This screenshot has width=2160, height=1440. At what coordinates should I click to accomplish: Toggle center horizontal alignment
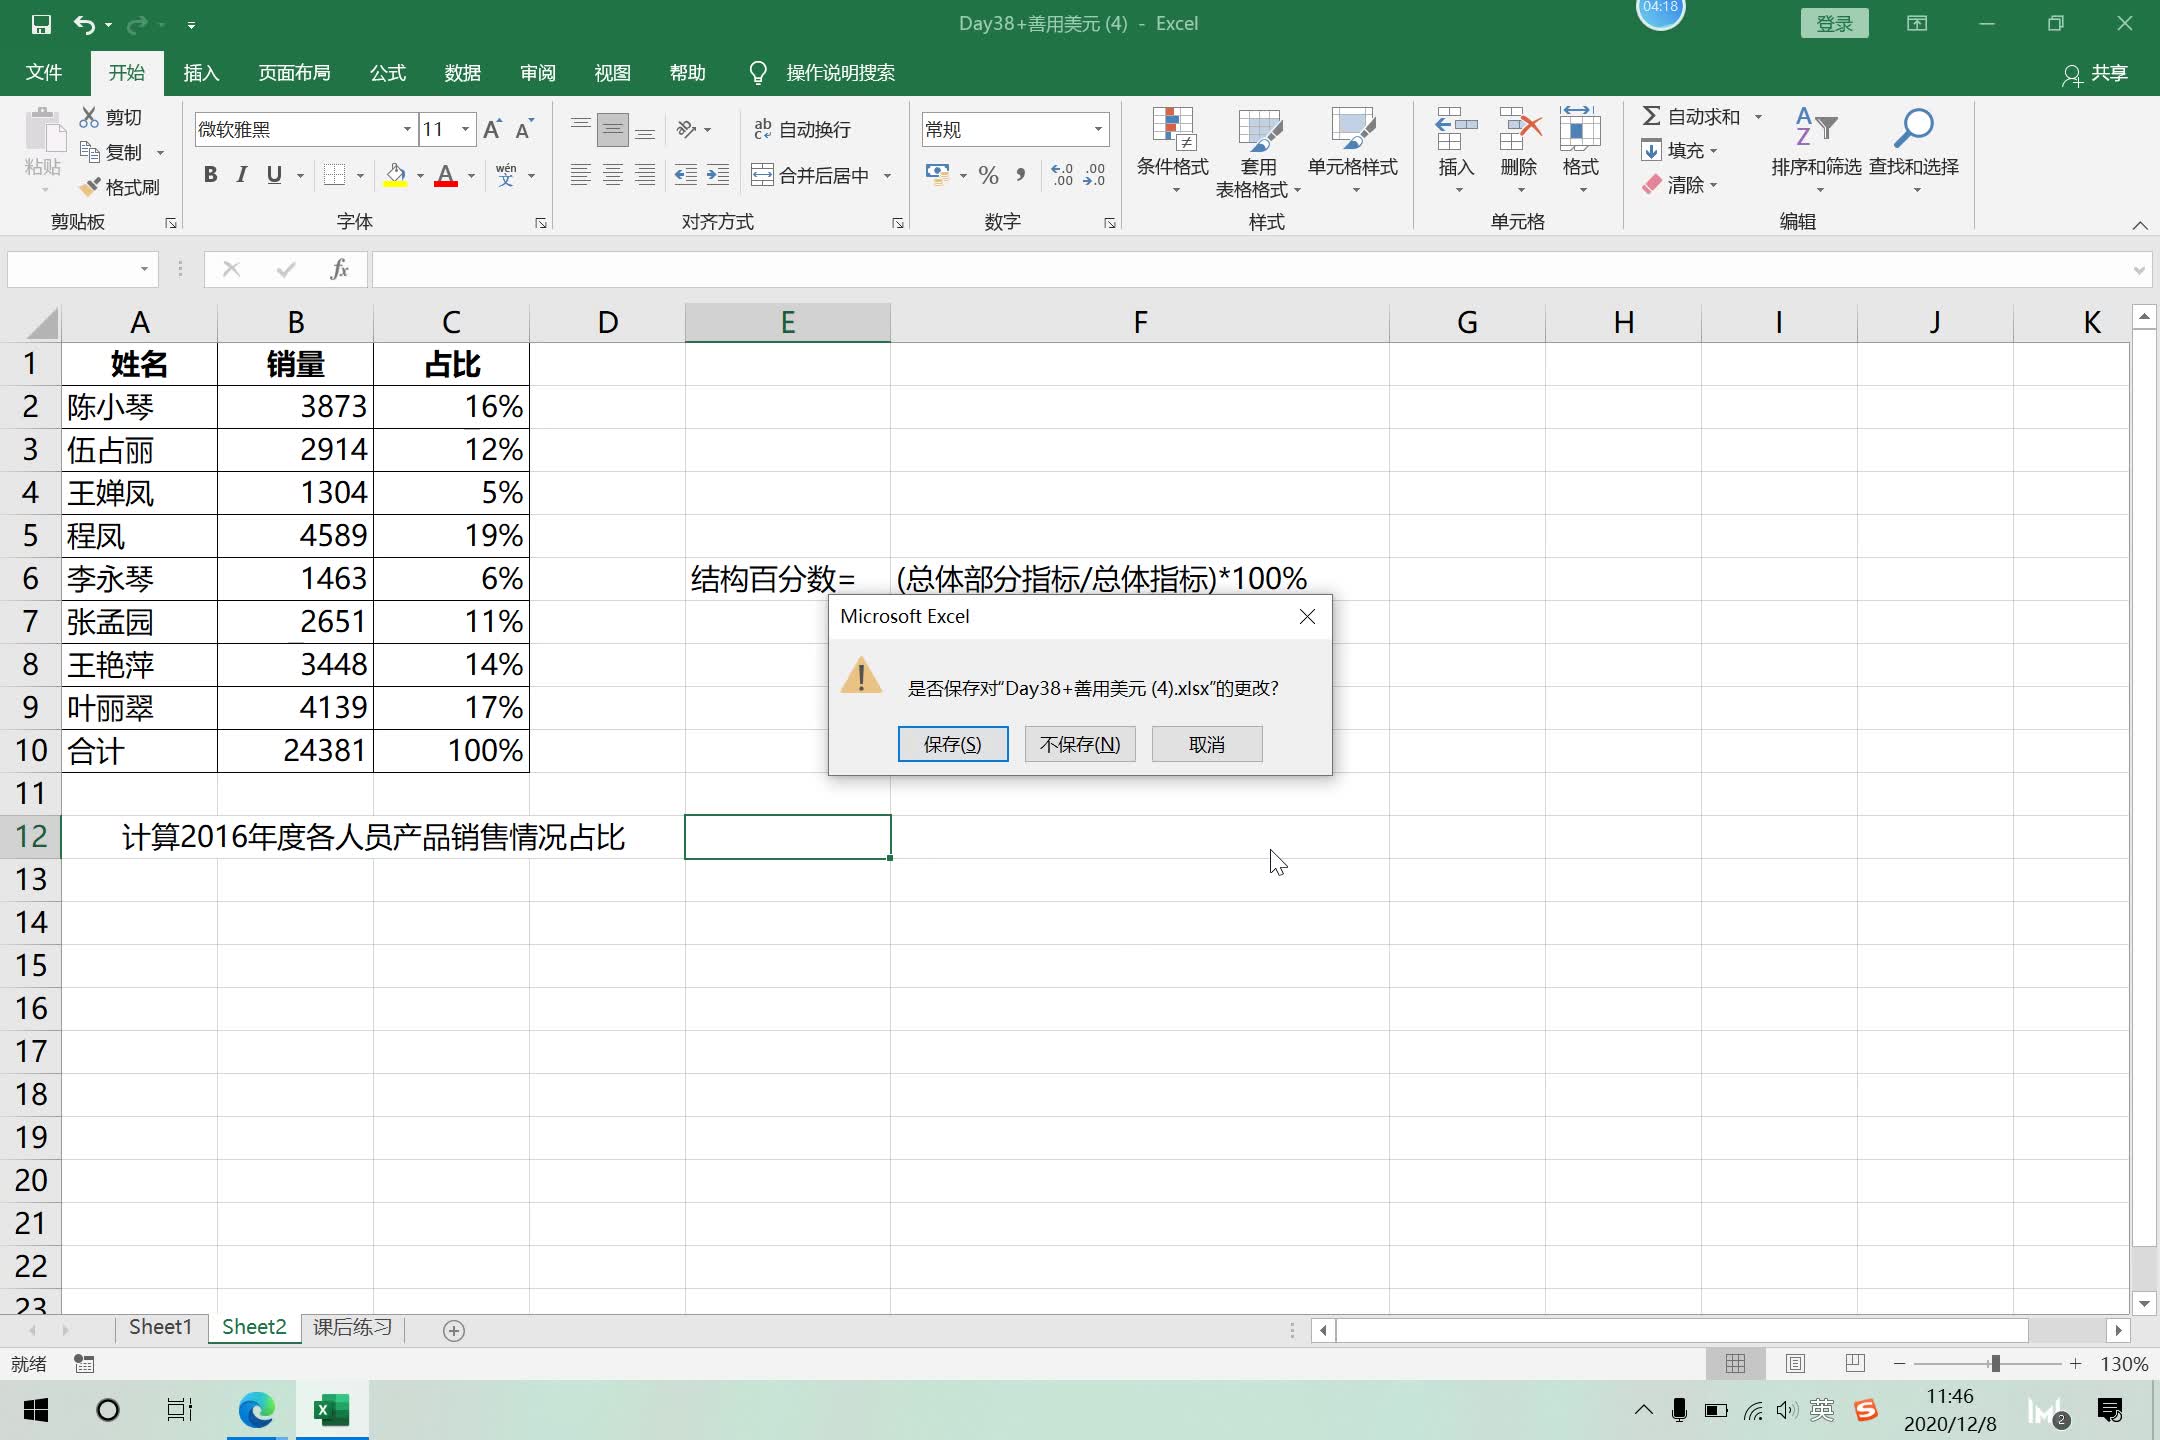pos(613,175)
